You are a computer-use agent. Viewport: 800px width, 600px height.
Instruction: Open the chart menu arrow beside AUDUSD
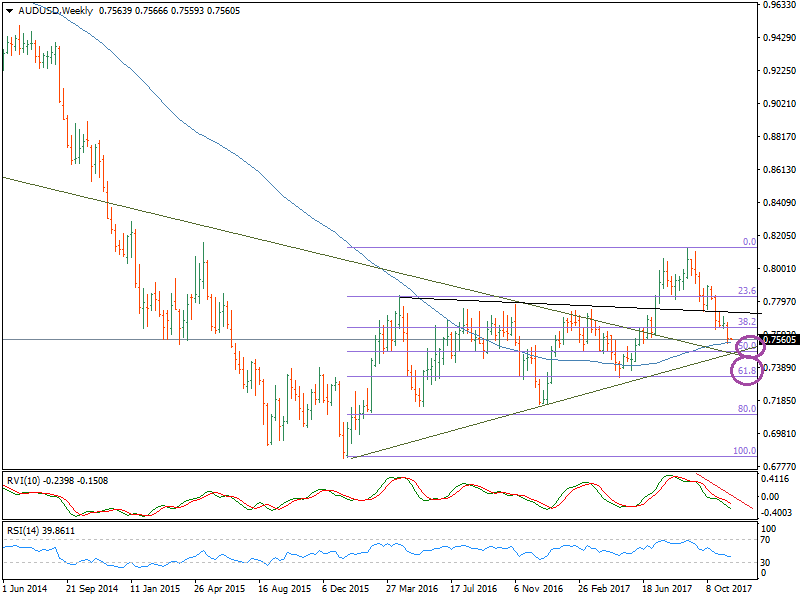pos(10,11)
